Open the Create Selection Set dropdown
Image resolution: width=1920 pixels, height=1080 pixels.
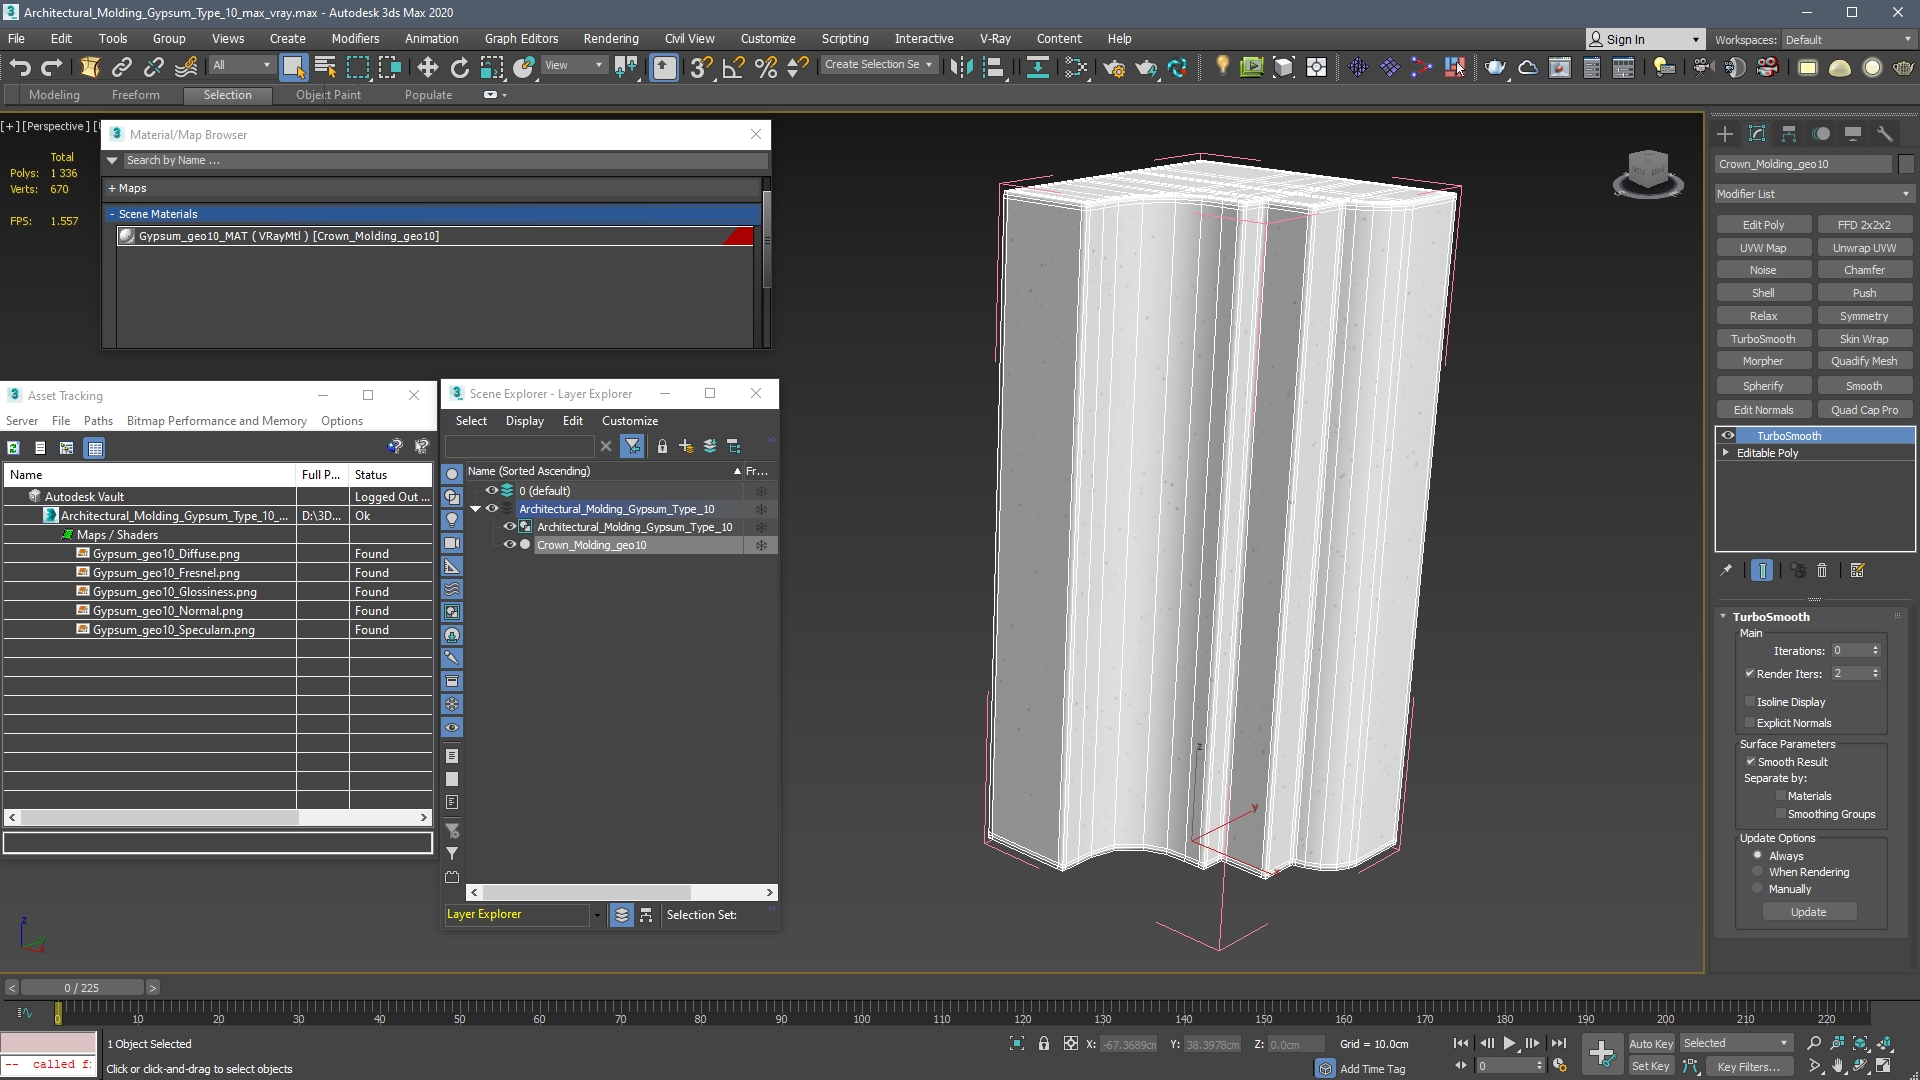pyautogui.click(x=878, y=65)
